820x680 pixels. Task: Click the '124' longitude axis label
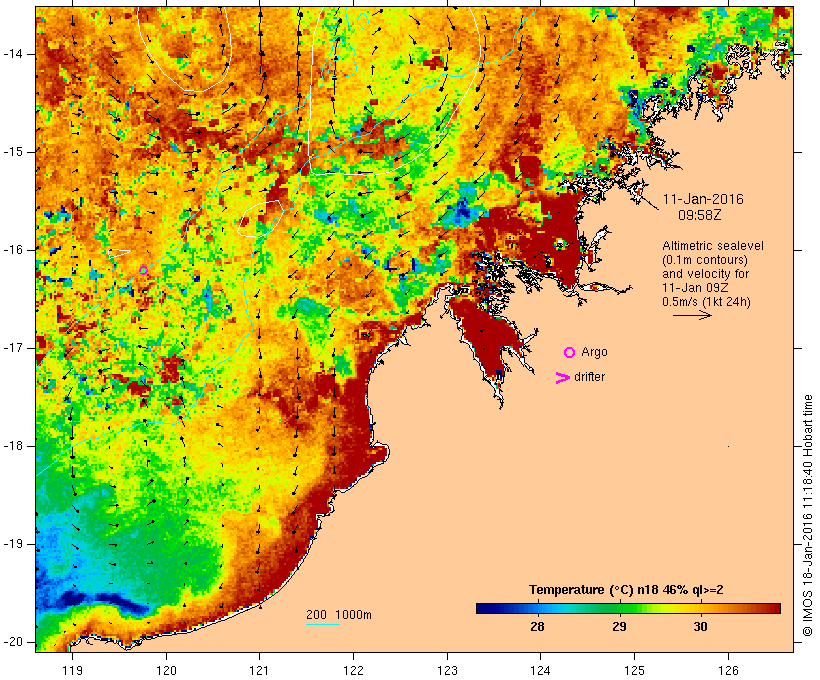click(x=540, y=670)
